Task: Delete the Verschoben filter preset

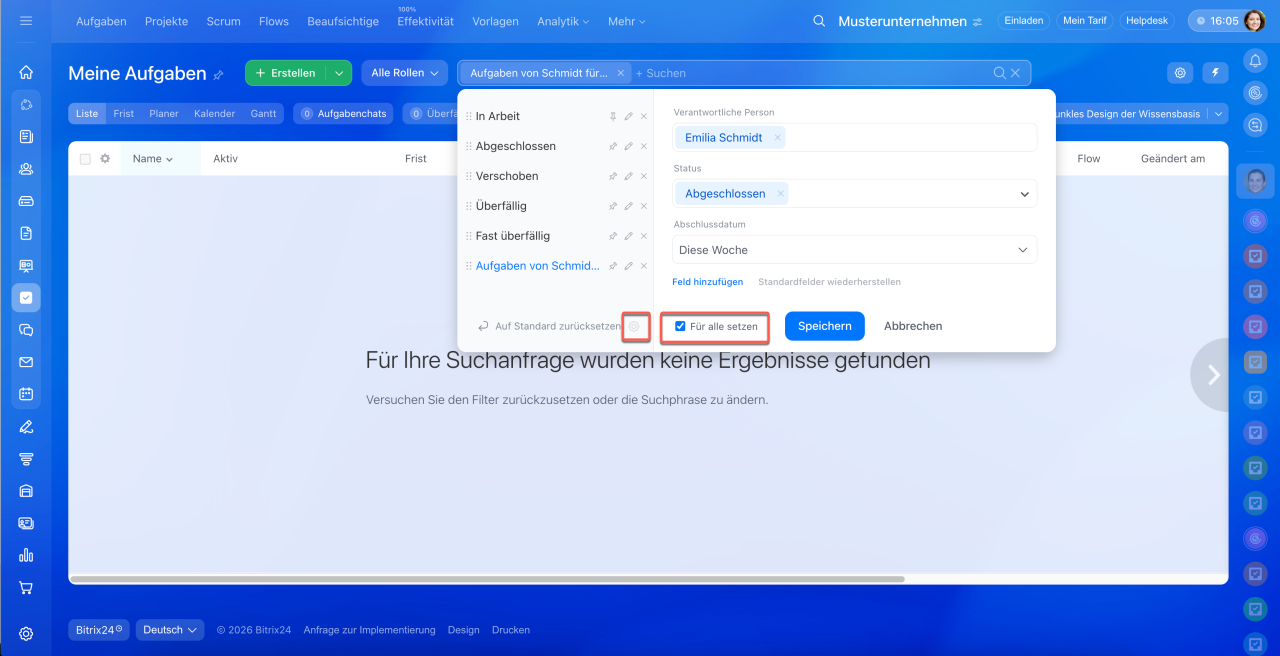Action: 644,176
